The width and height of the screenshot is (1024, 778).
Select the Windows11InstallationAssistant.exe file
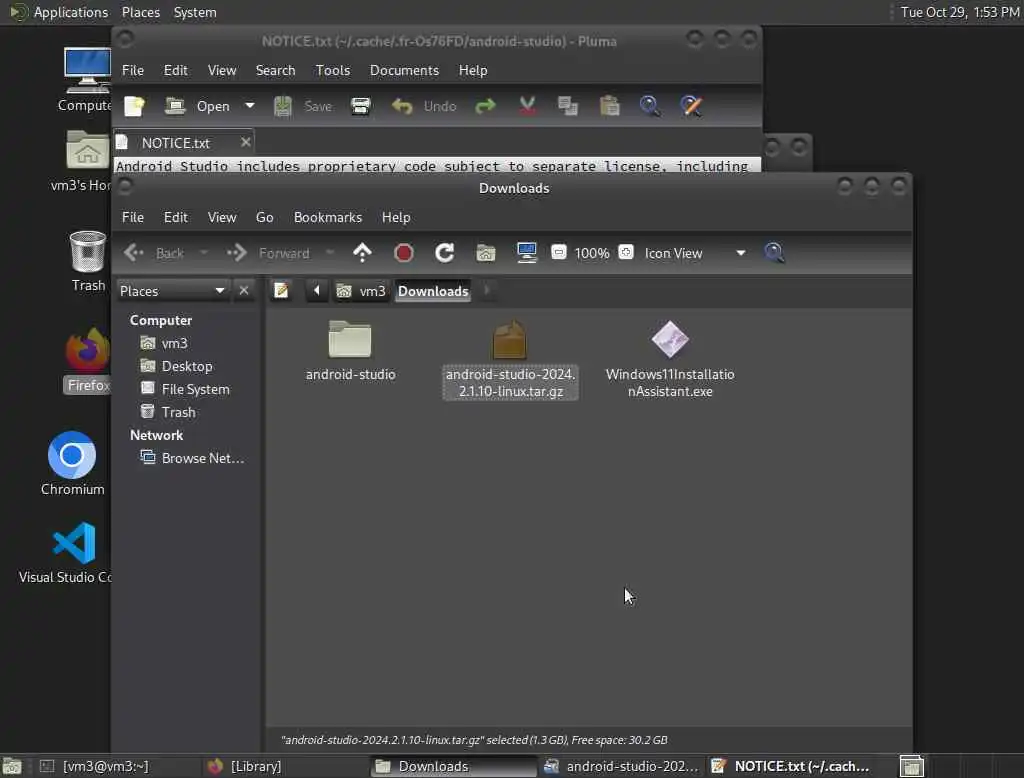(x=670, y=359)
